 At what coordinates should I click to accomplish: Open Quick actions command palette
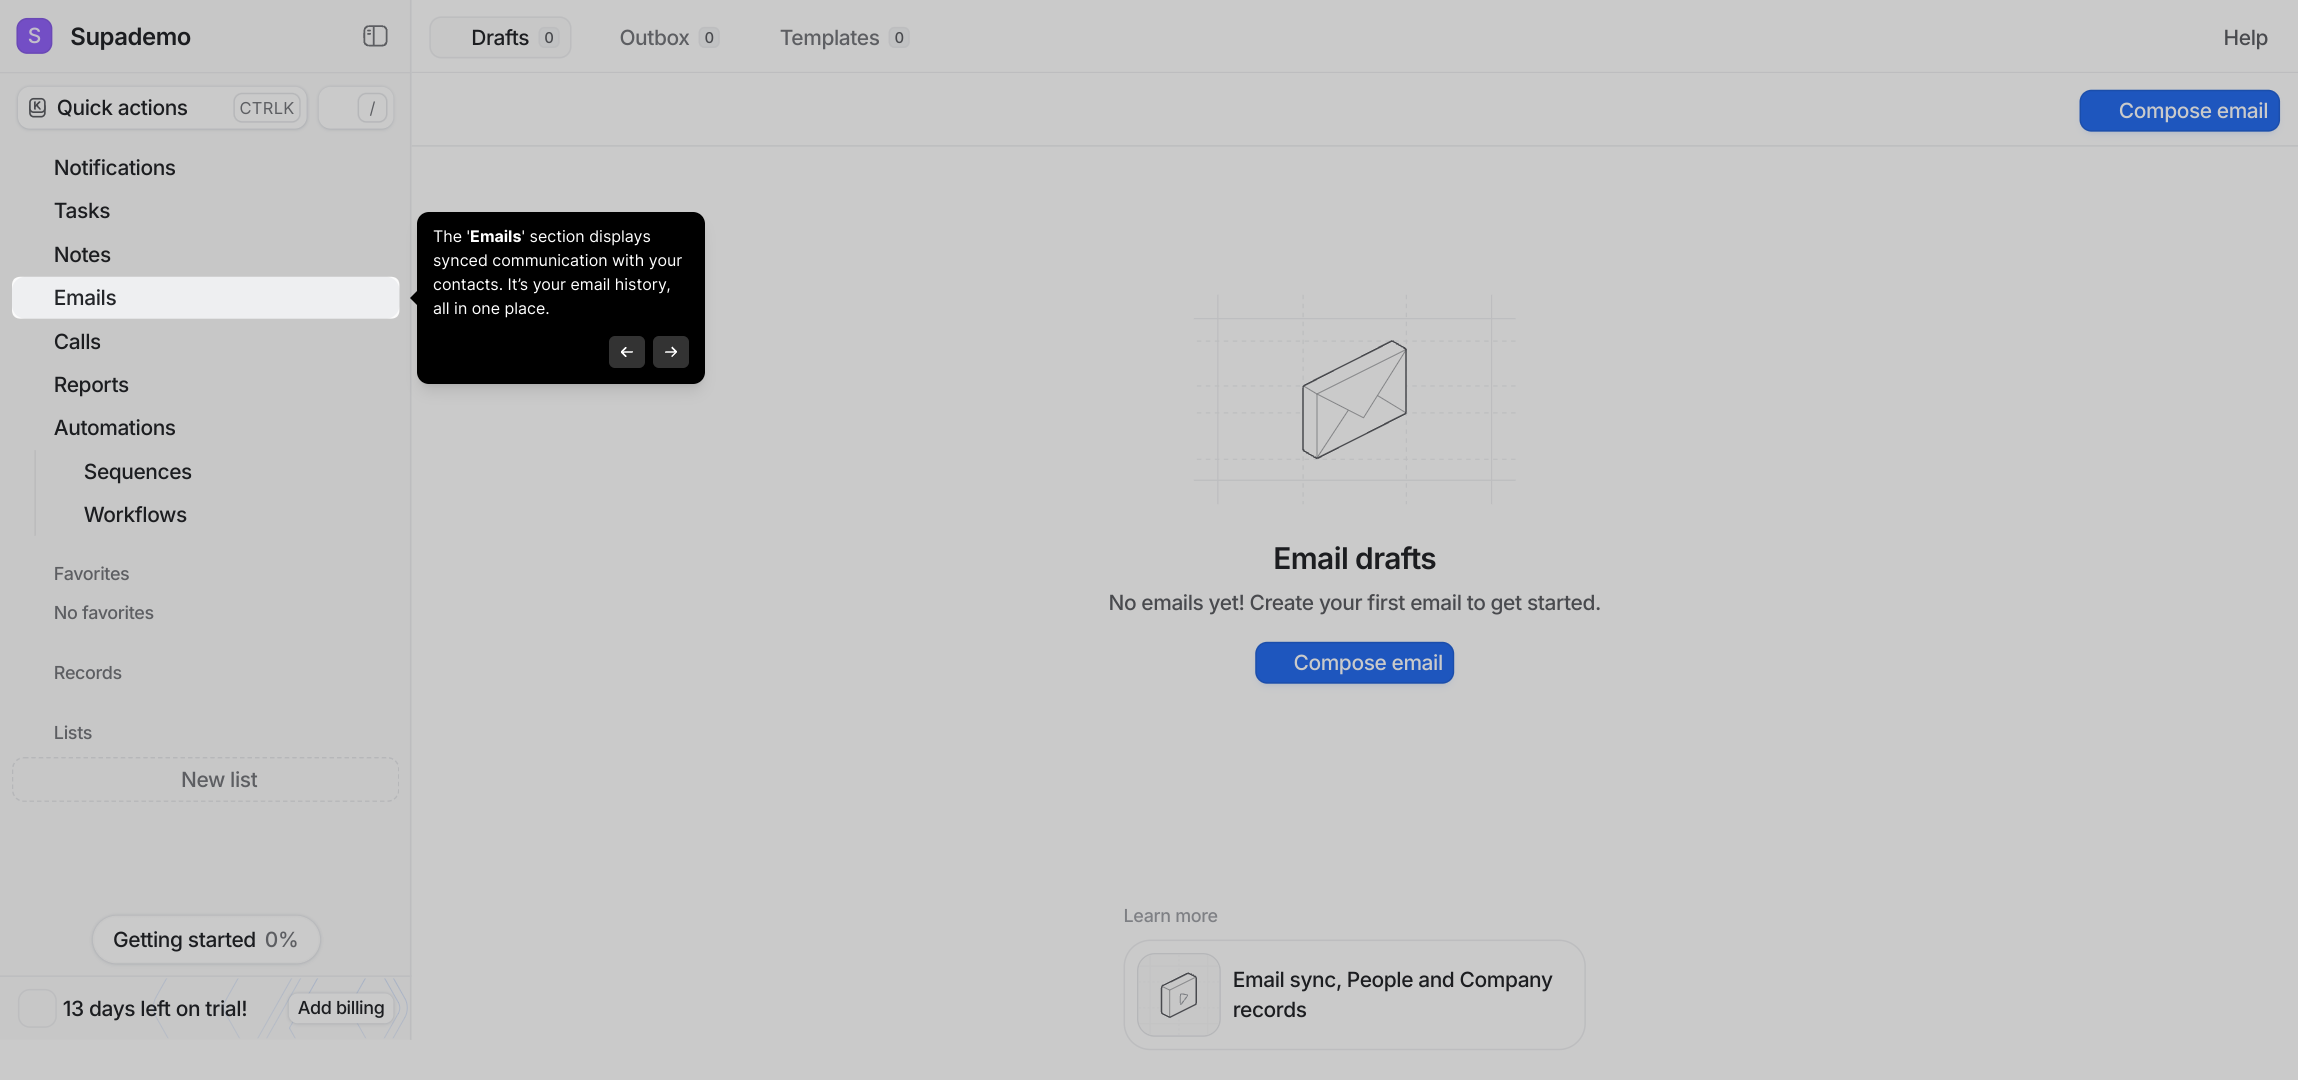(x=162, y=108)
